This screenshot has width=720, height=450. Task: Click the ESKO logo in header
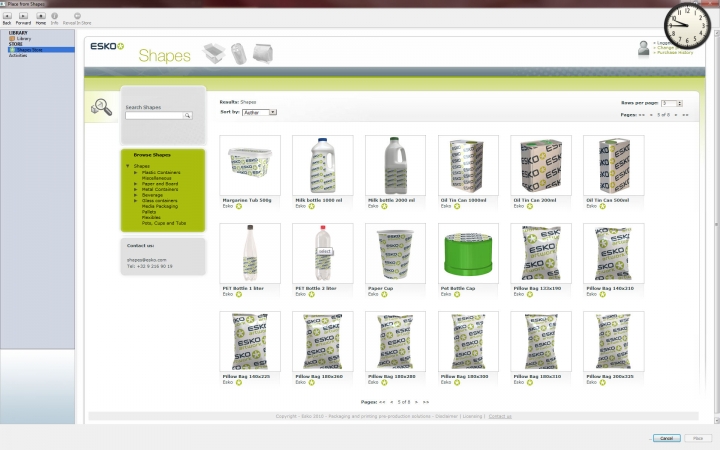[106, 47]
